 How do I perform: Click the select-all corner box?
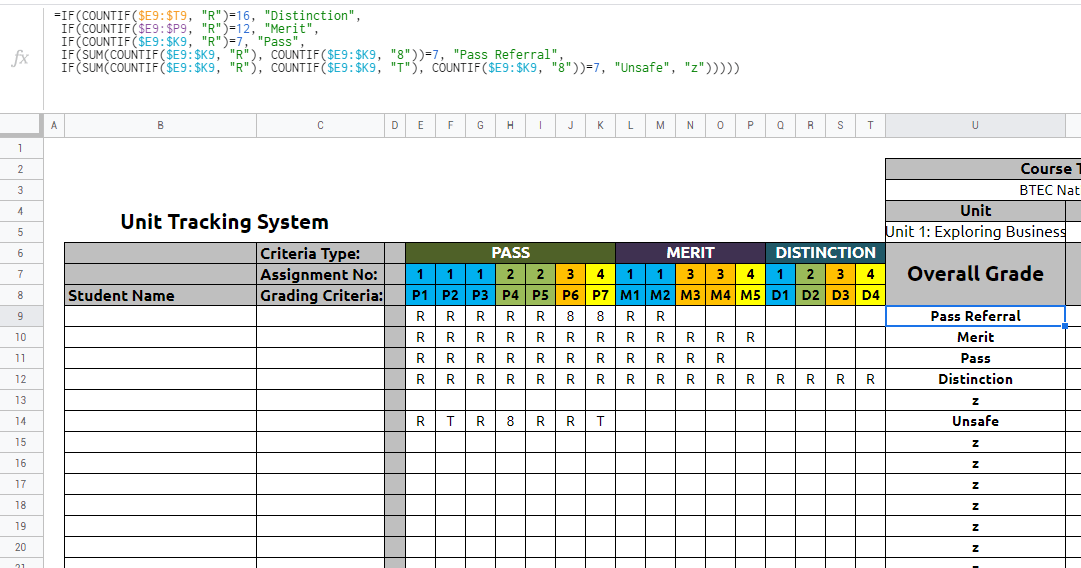coord(21,125)
